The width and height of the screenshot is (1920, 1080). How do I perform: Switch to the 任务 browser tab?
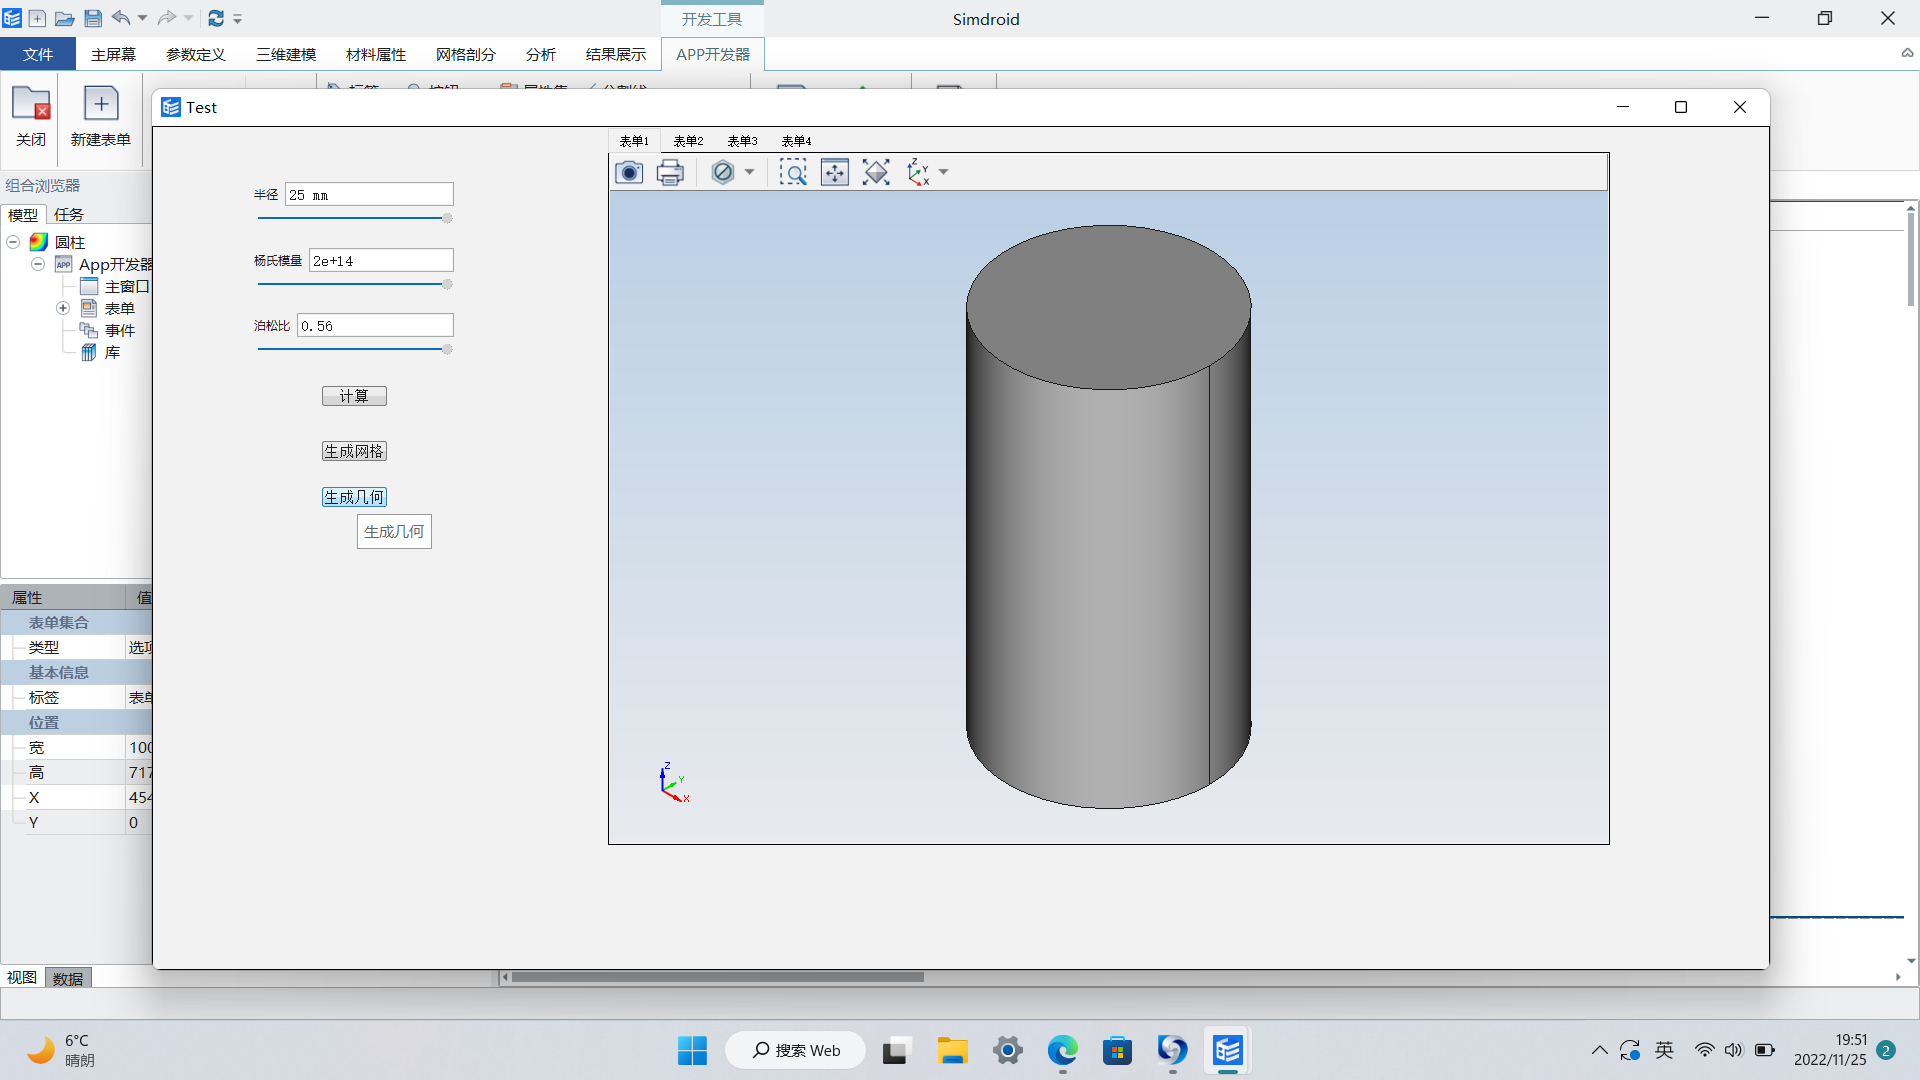pyautogui.click(x=69, y=214)
